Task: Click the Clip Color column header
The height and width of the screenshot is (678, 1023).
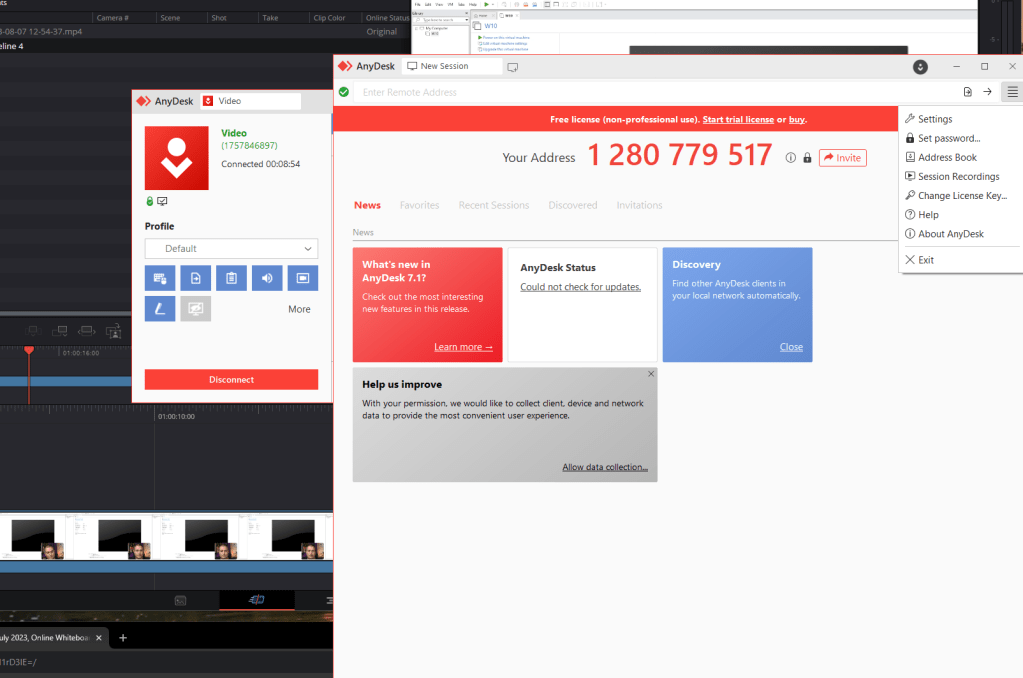Action: [329, 18]
